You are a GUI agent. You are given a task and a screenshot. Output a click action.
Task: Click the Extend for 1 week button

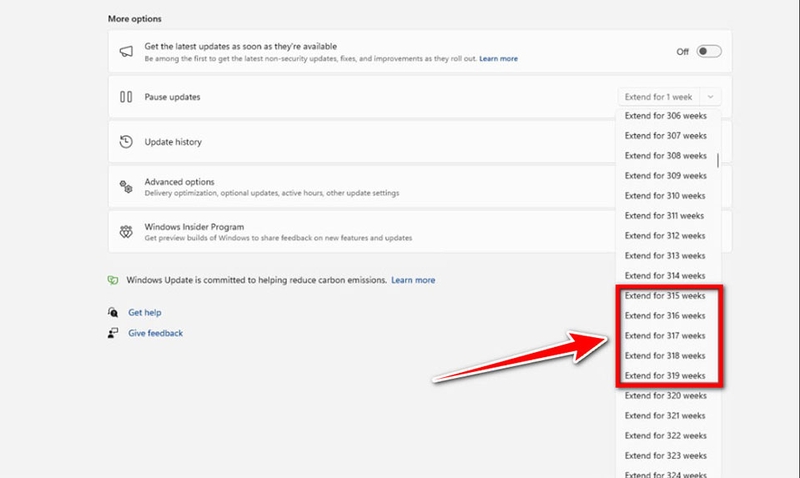(x=659, y=97)
